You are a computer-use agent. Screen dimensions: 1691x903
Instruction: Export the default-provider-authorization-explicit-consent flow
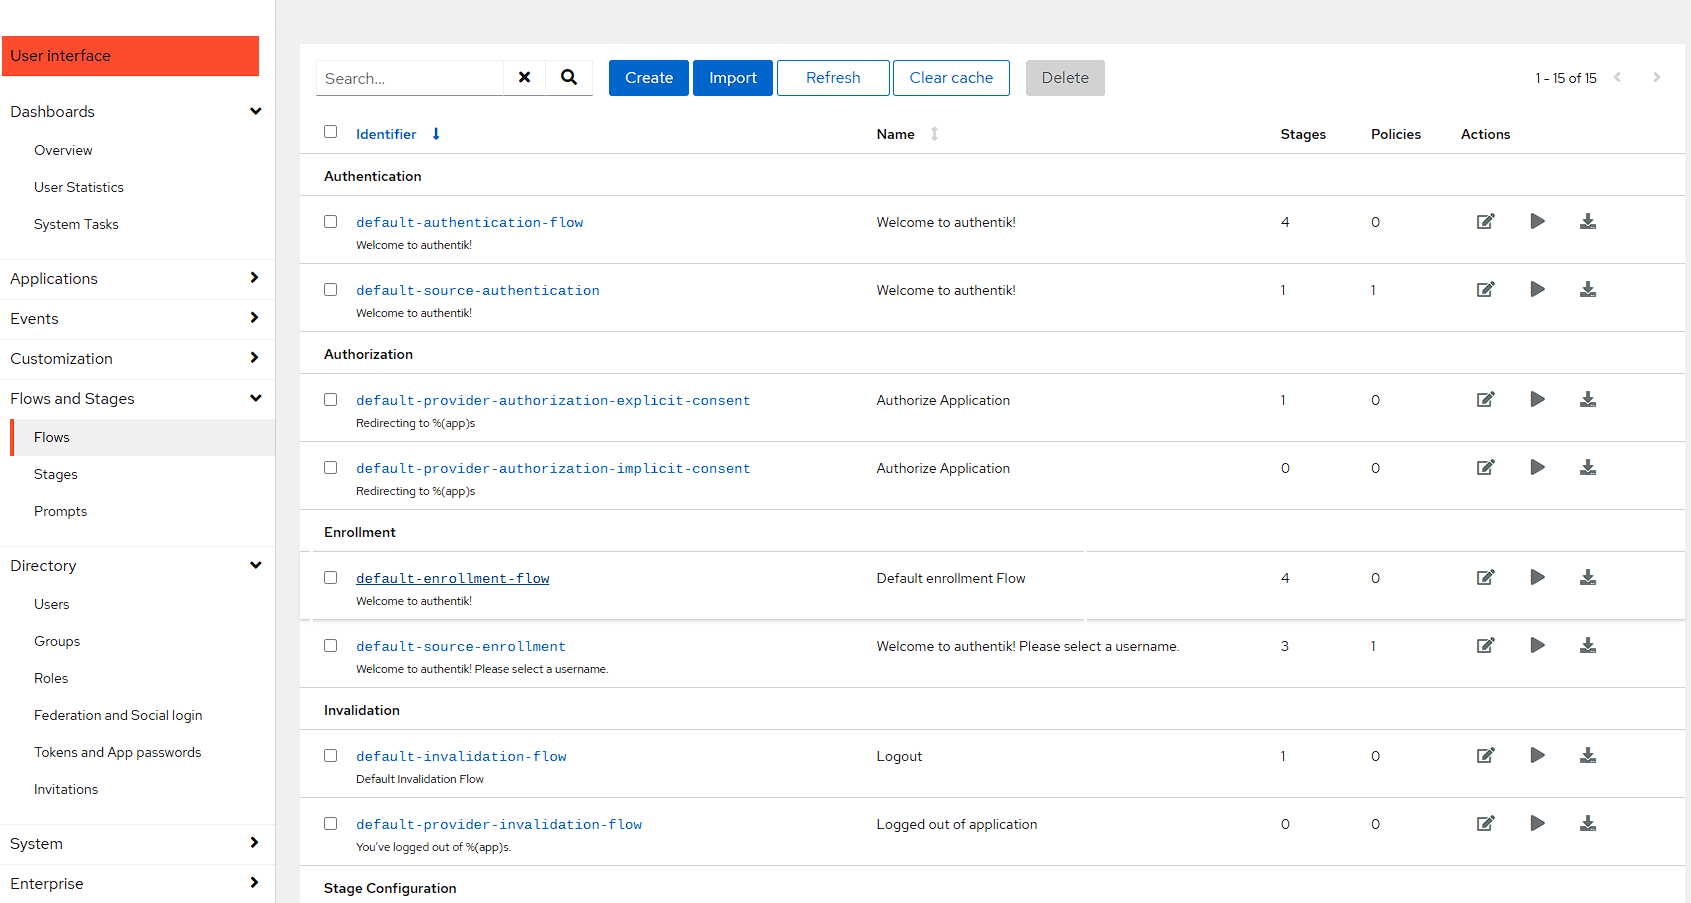[1587, 400]
